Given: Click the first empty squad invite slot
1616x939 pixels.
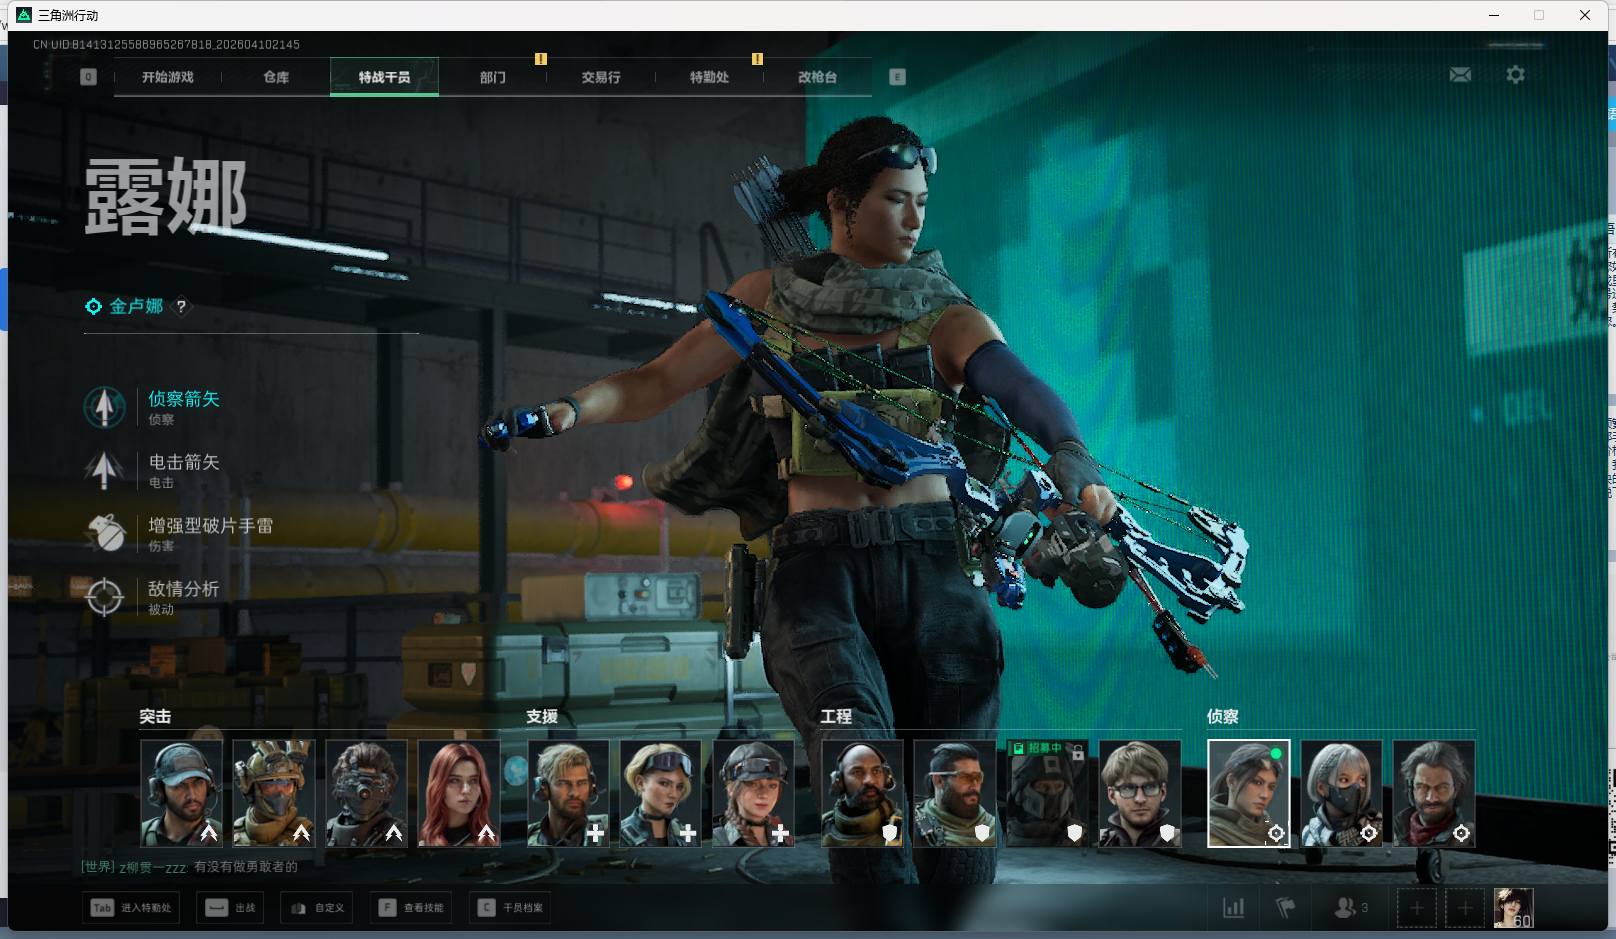Looking at the screenshot, I should [1416, 908].
